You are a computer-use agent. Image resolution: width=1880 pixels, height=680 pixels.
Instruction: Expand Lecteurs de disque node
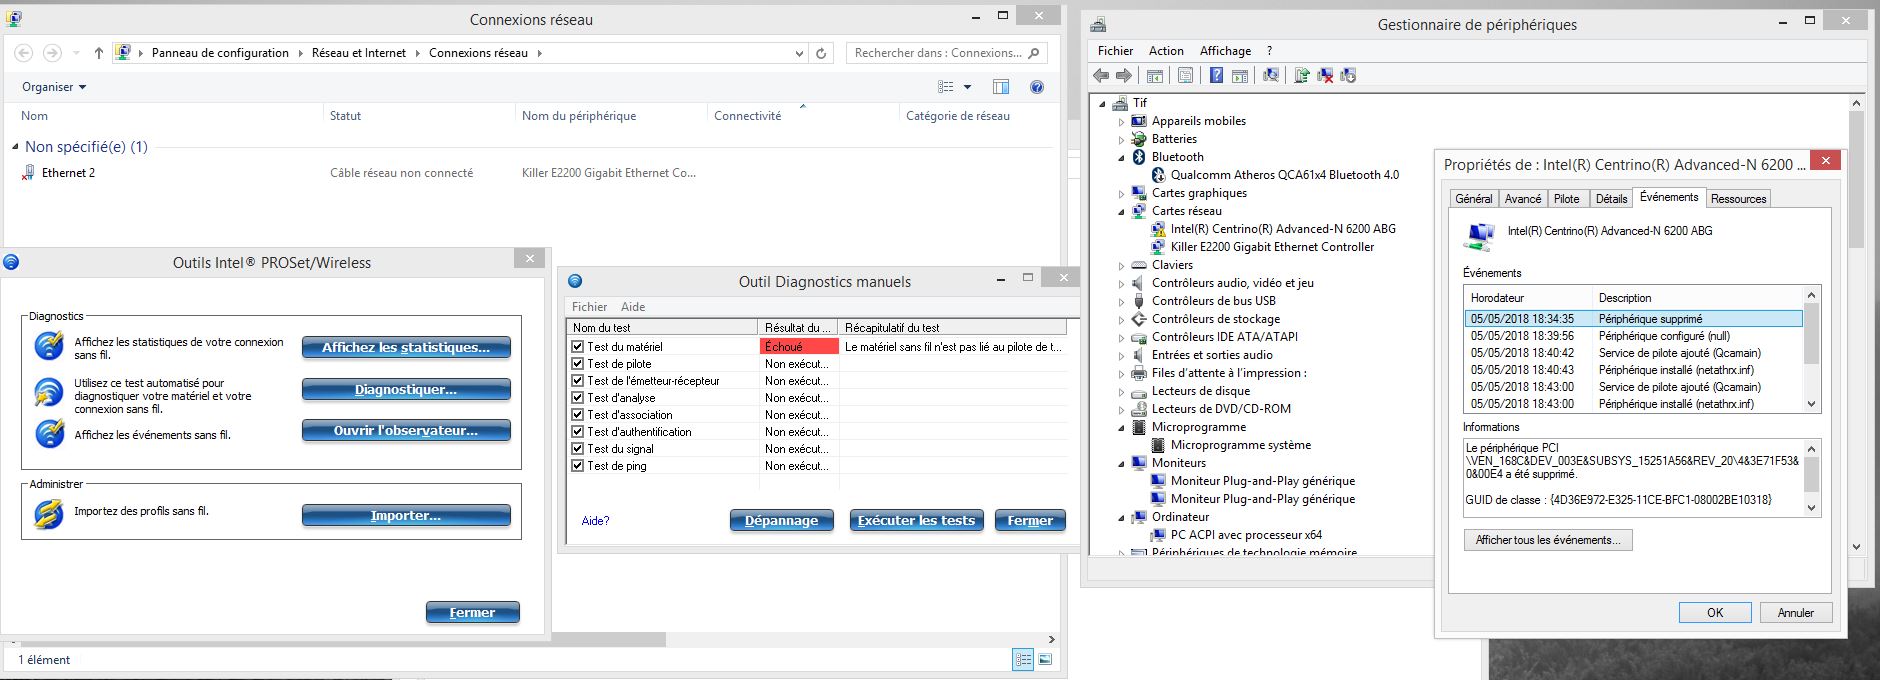(1121, 392)
